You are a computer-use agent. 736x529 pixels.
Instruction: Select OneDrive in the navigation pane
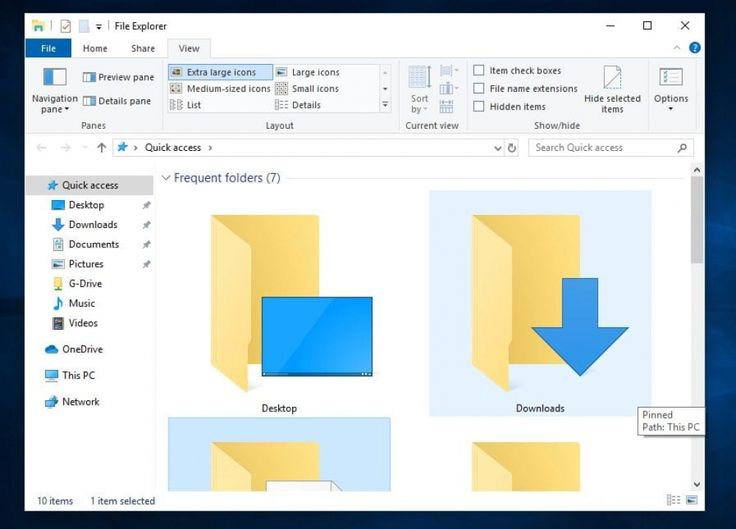82,349
